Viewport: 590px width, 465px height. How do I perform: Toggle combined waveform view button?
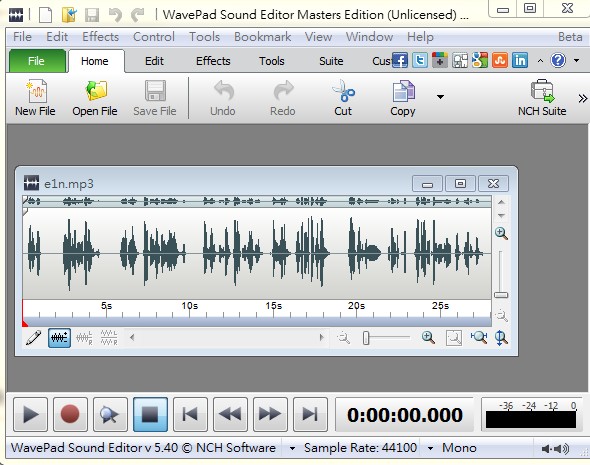59,337
